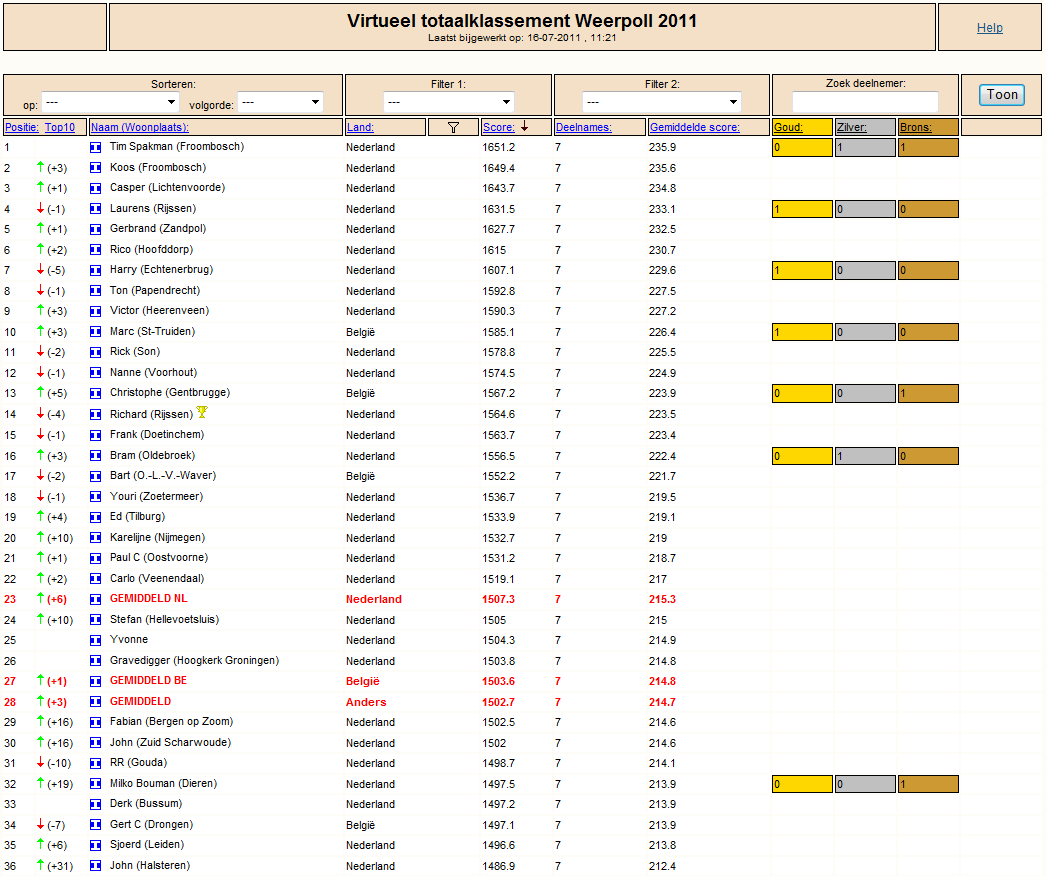Sort by Naam (Woonplaats) column header
The width and height of the screenshot is (1046, 876).
coord(140,127)
